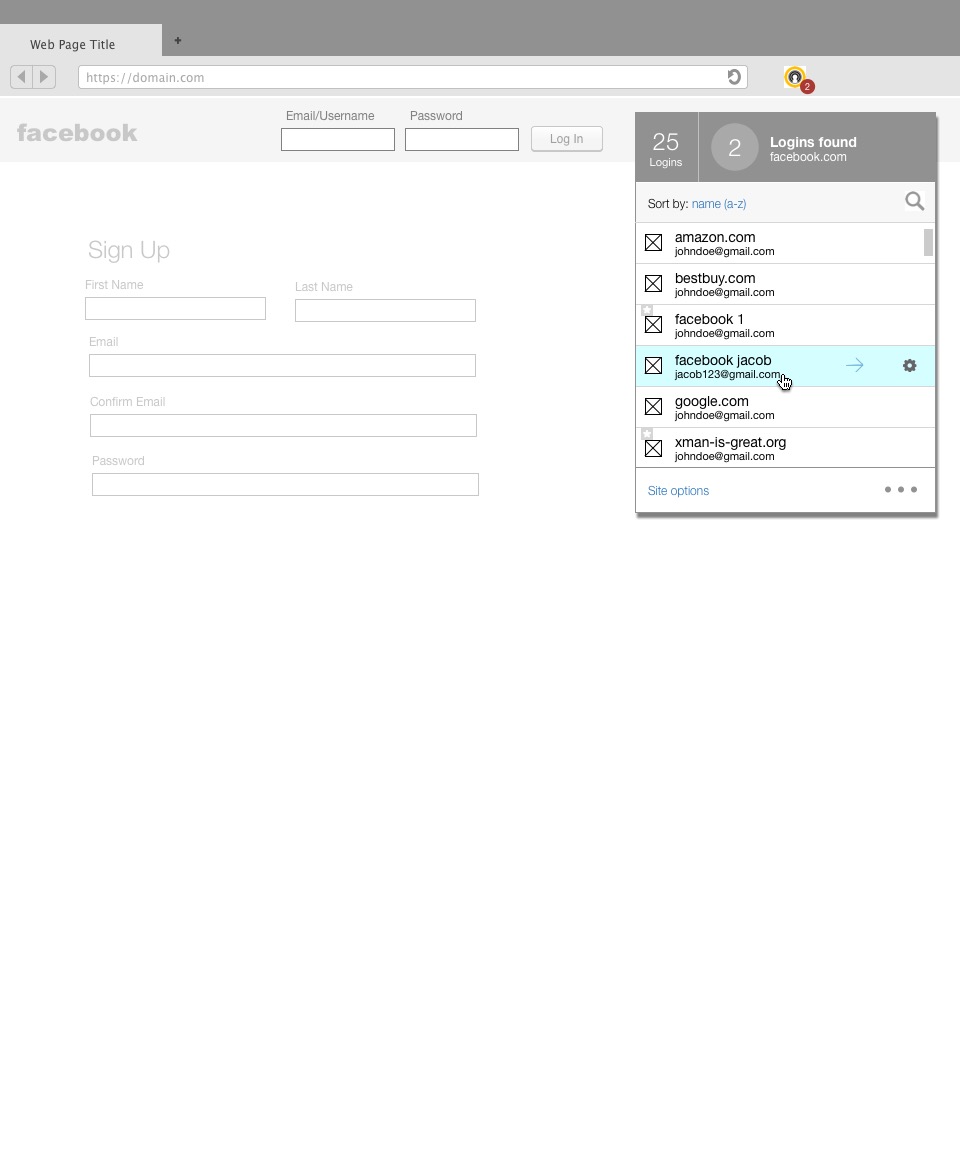Click the search icon in the logins panel

coord(914,201)
